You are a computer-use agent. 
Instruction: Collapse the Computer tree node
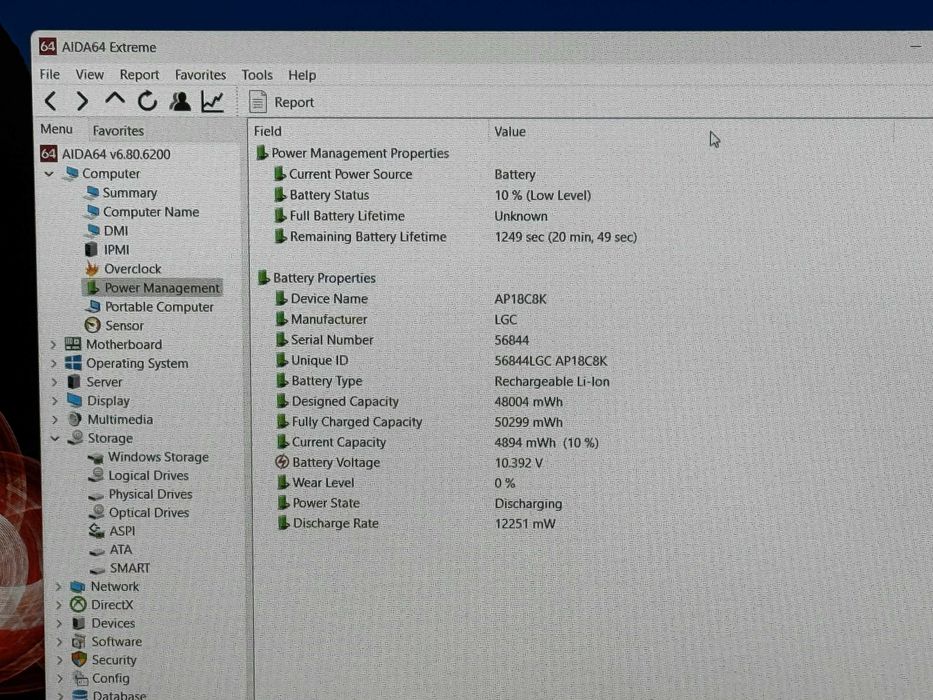click(x=49, y=174)
